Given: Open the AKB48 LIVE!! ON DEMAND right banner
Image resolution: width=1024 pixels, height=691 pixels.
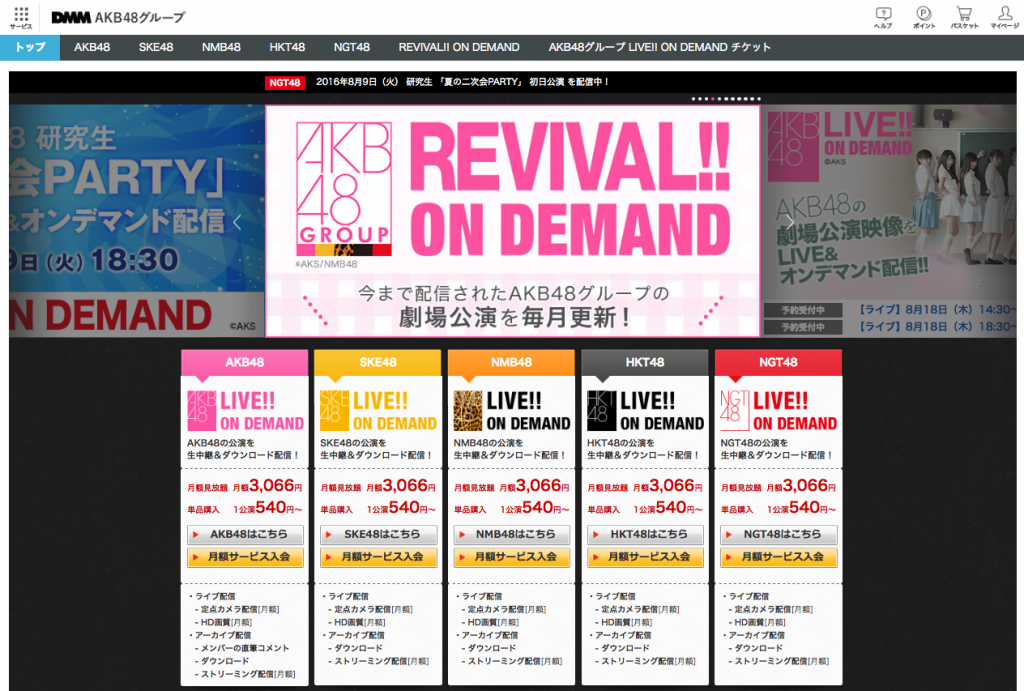Looking at the screenshot, I should point(889,221).
